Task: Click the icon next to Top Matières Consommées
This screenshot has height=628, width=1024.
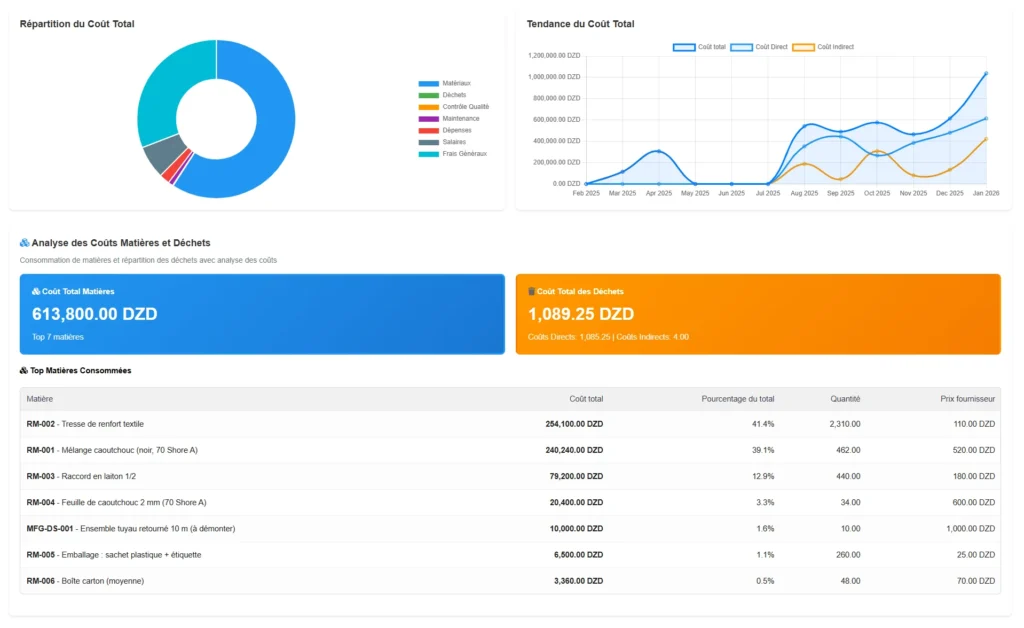Action: (x=25, y=370)
